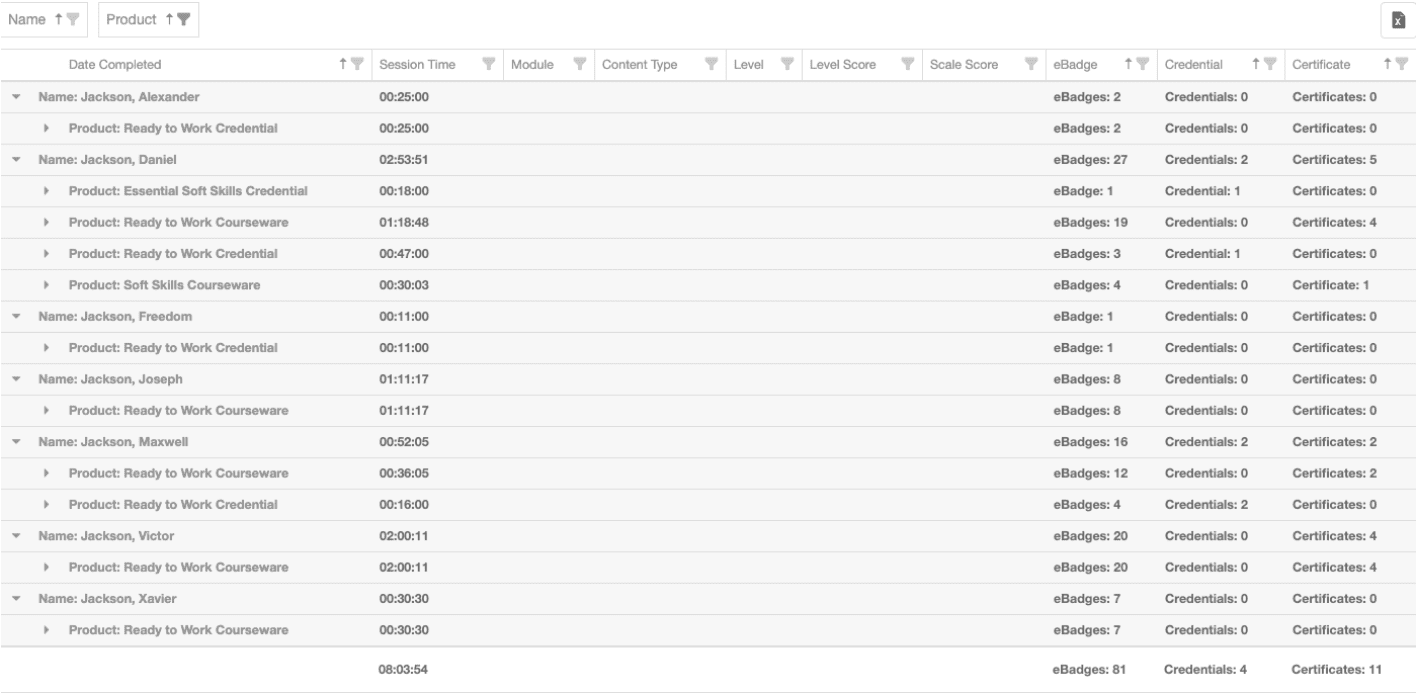Sort by Date Completed column header

(115, 65)
